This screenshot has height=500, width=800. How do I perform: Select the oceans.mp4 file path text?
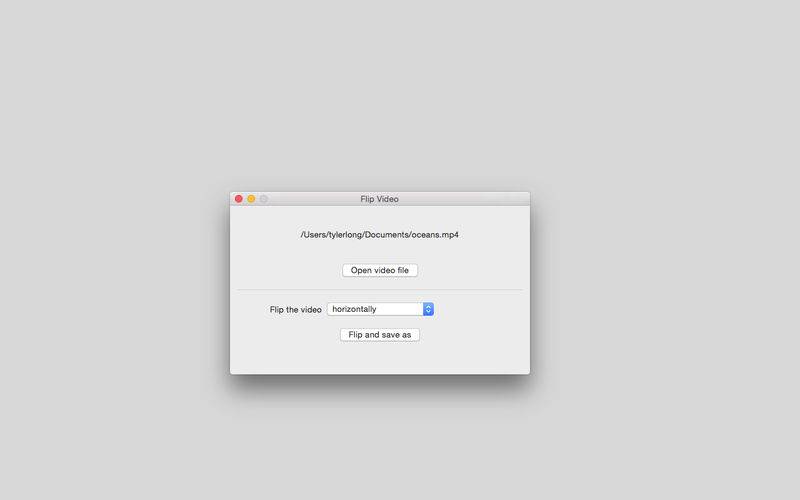[x=380, y=235]
